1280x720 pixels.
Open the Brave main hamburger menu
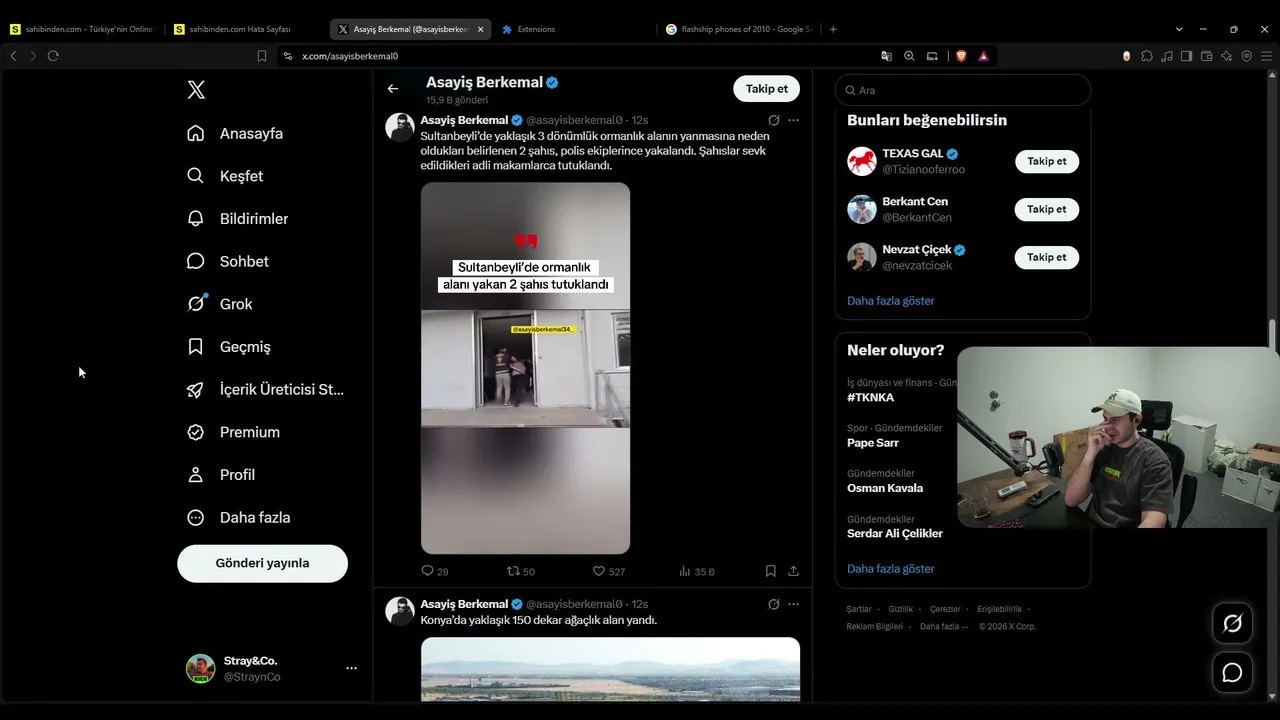coord(1265,56)
